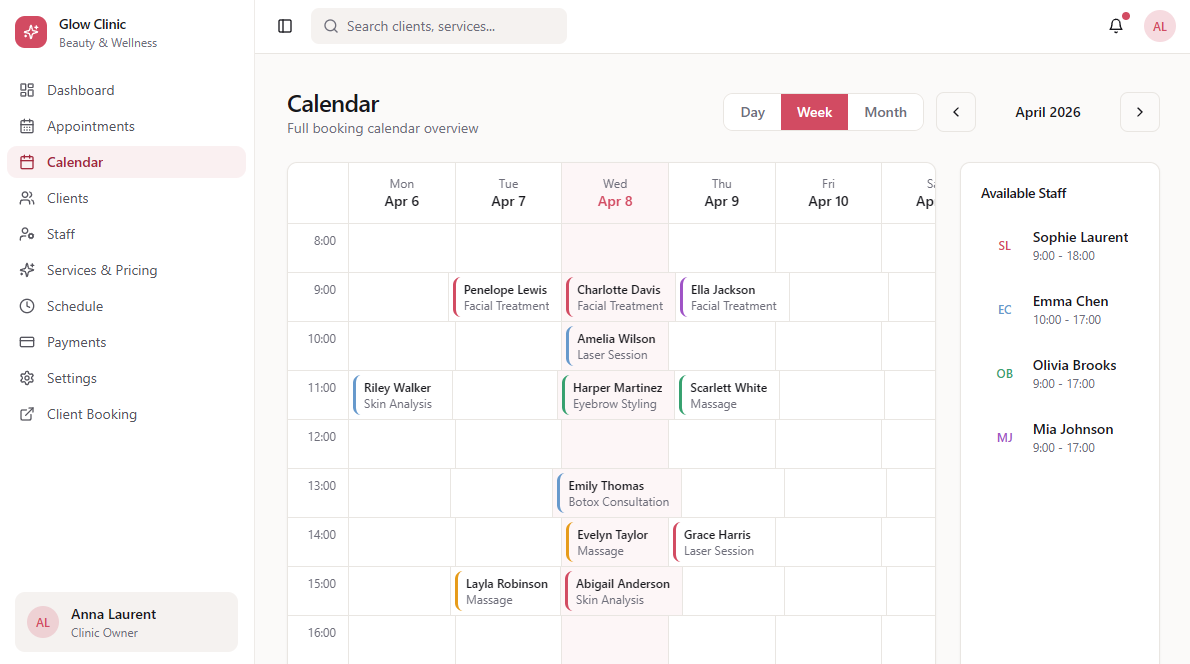1190x664 pixels.
Task: Click the Glow Clinic sparkle logo icon
Action: [31, 32]
